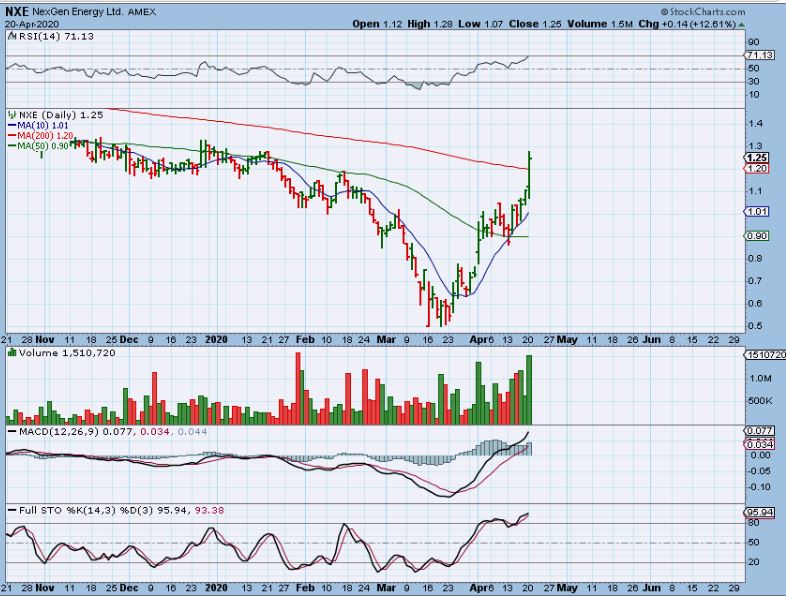This screenshot has width=786, height=598.
Task: Click the Volume 1.5M header value
Action: click(x=600, y=24)
